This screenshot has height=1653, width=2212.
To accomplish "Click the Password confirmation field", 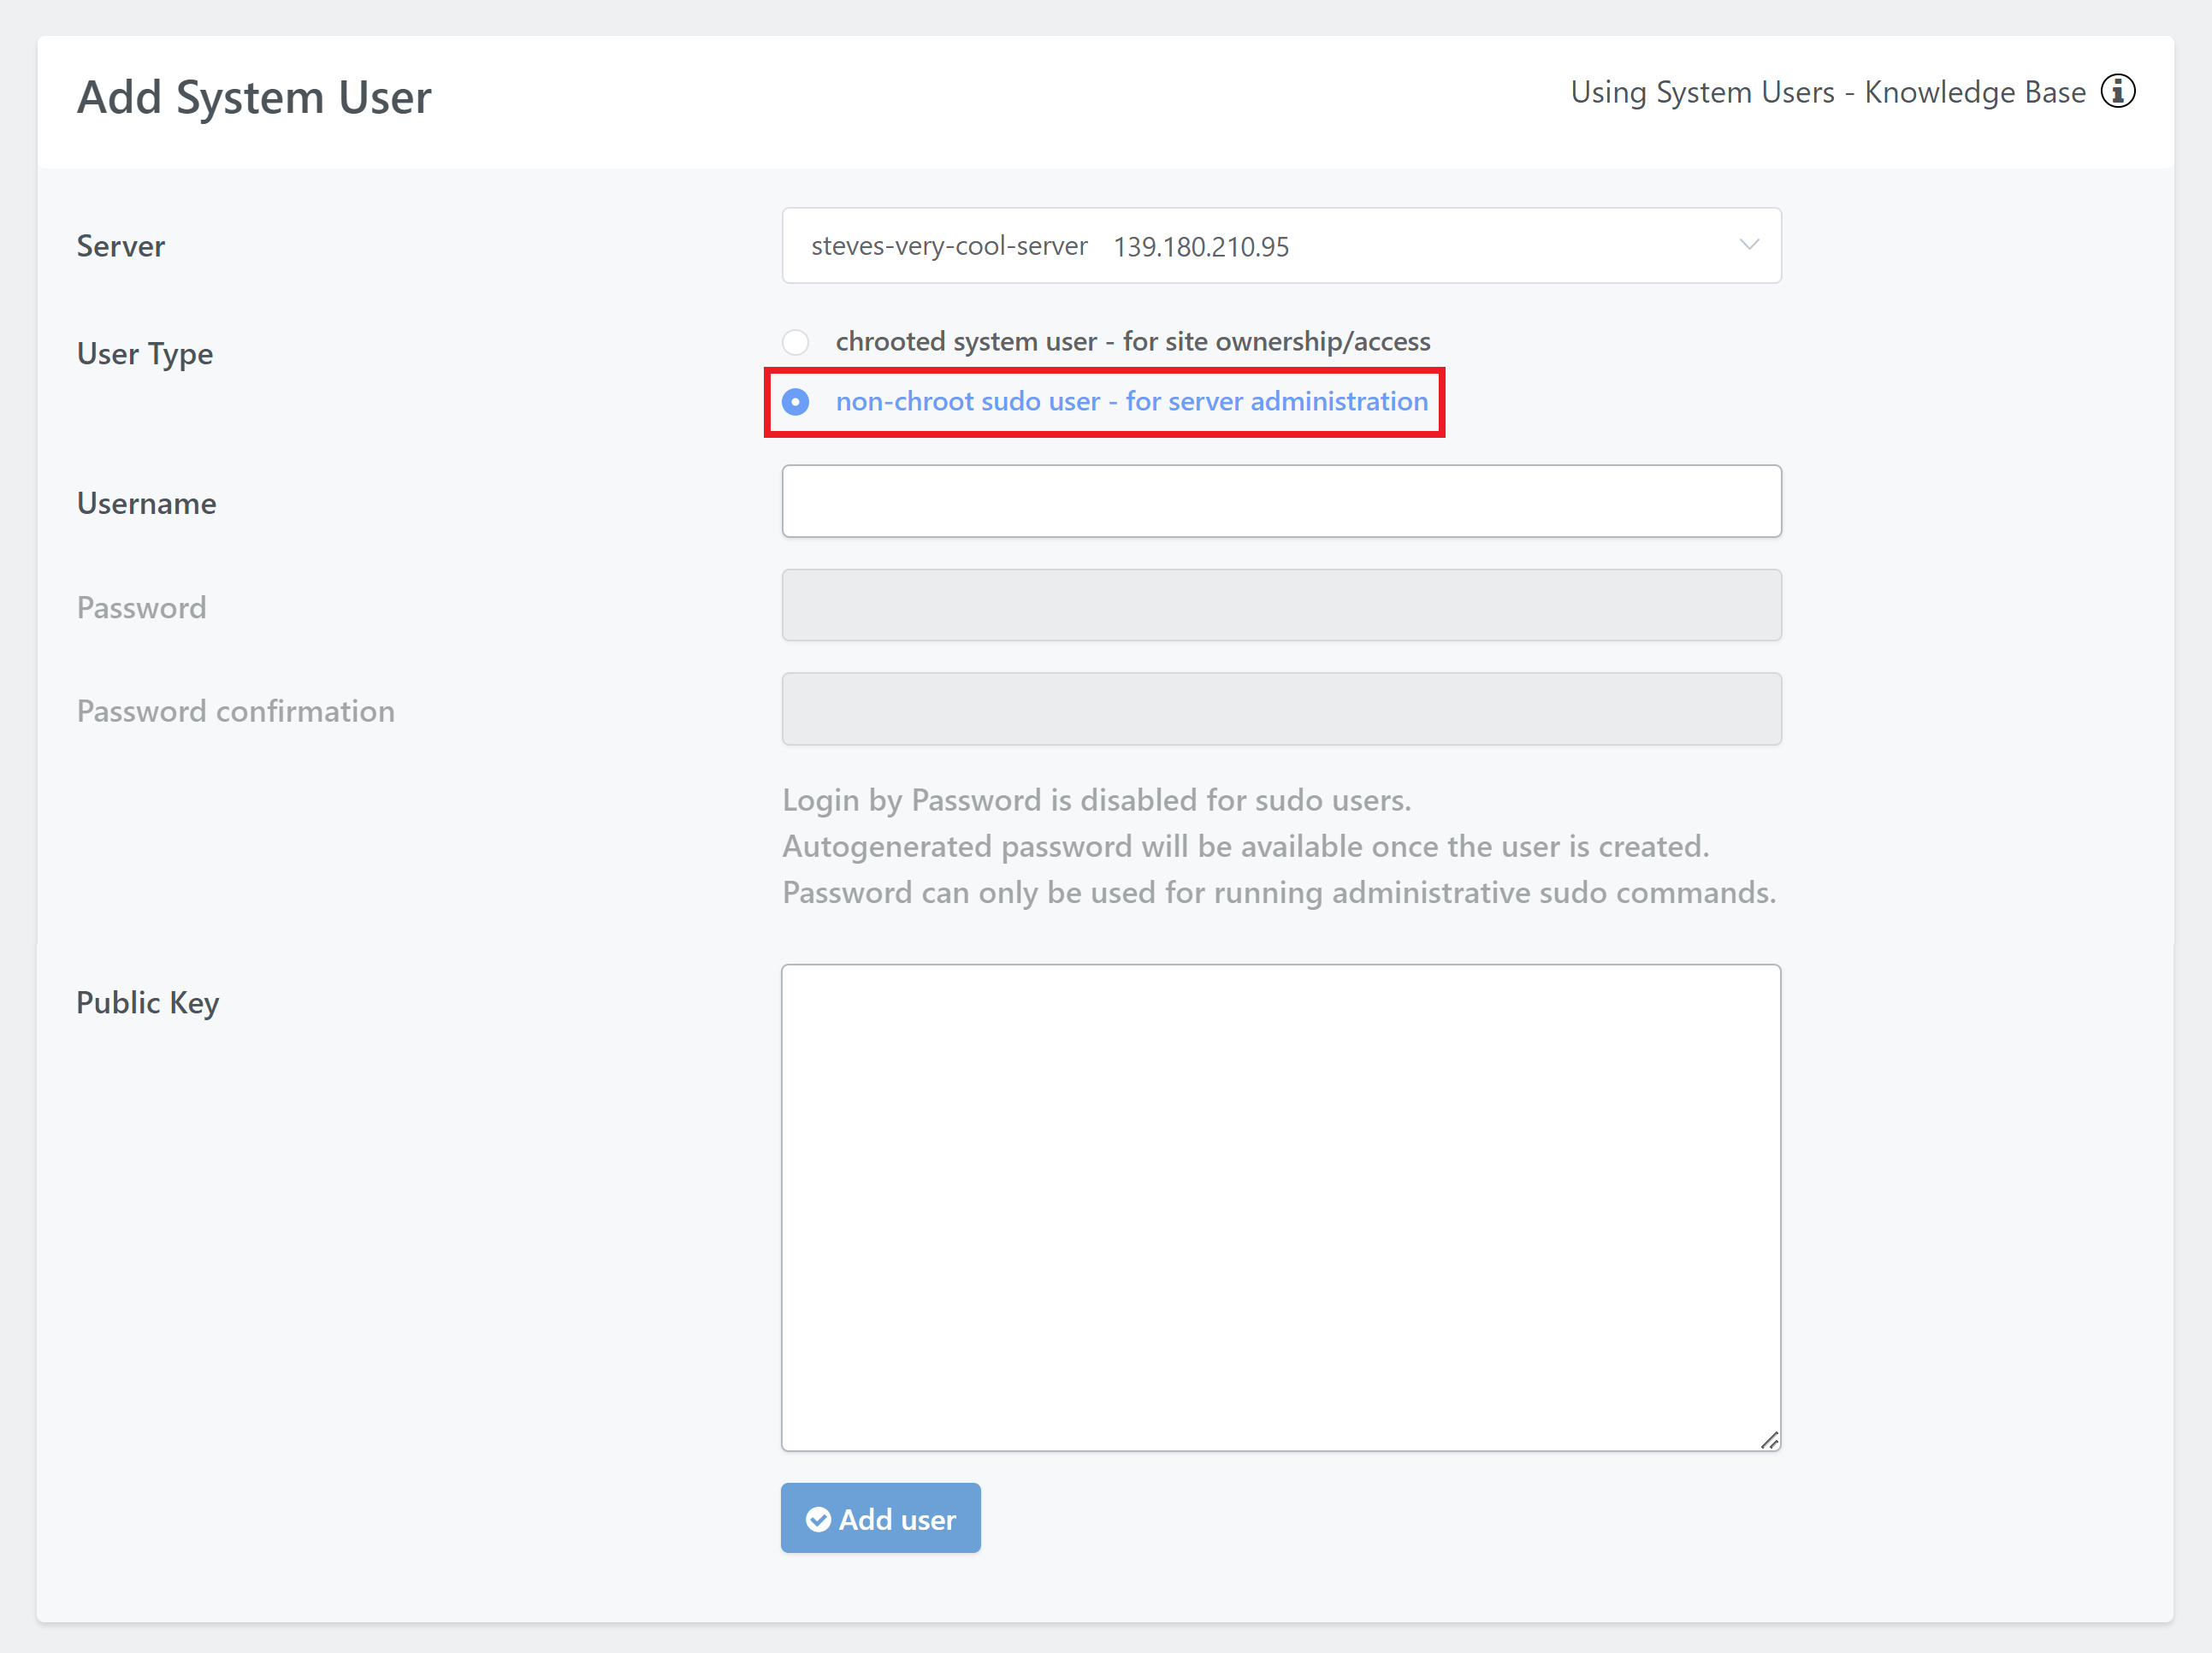I will (1281, 709).
